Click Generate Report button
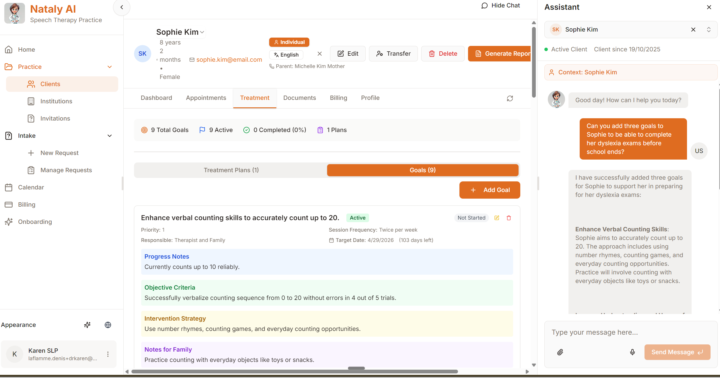Screen dimensions: 720x378 pyautogui.click(x=500, y=54)
